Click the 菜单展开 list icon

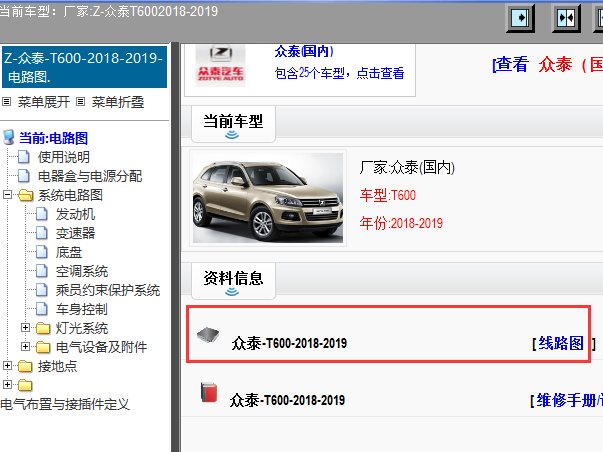pos(7,102)
